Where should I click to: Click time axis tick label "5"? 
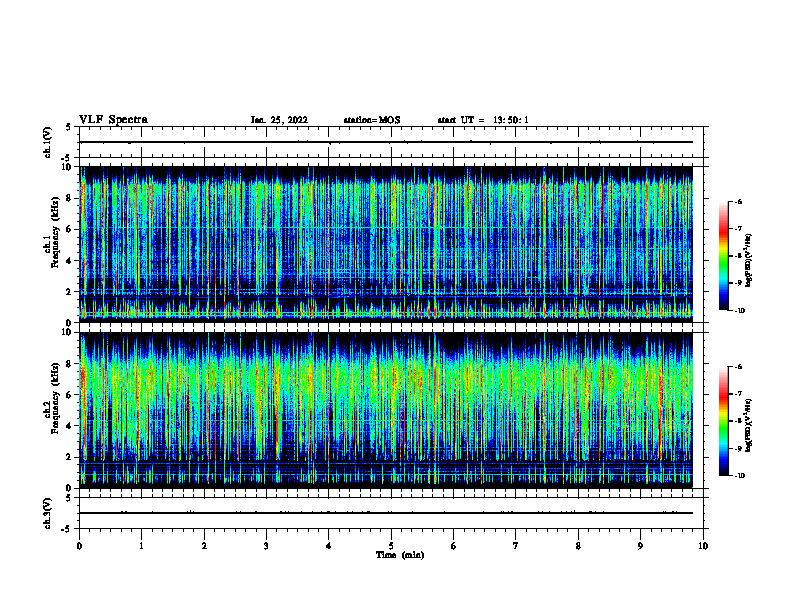click(391, 546)
